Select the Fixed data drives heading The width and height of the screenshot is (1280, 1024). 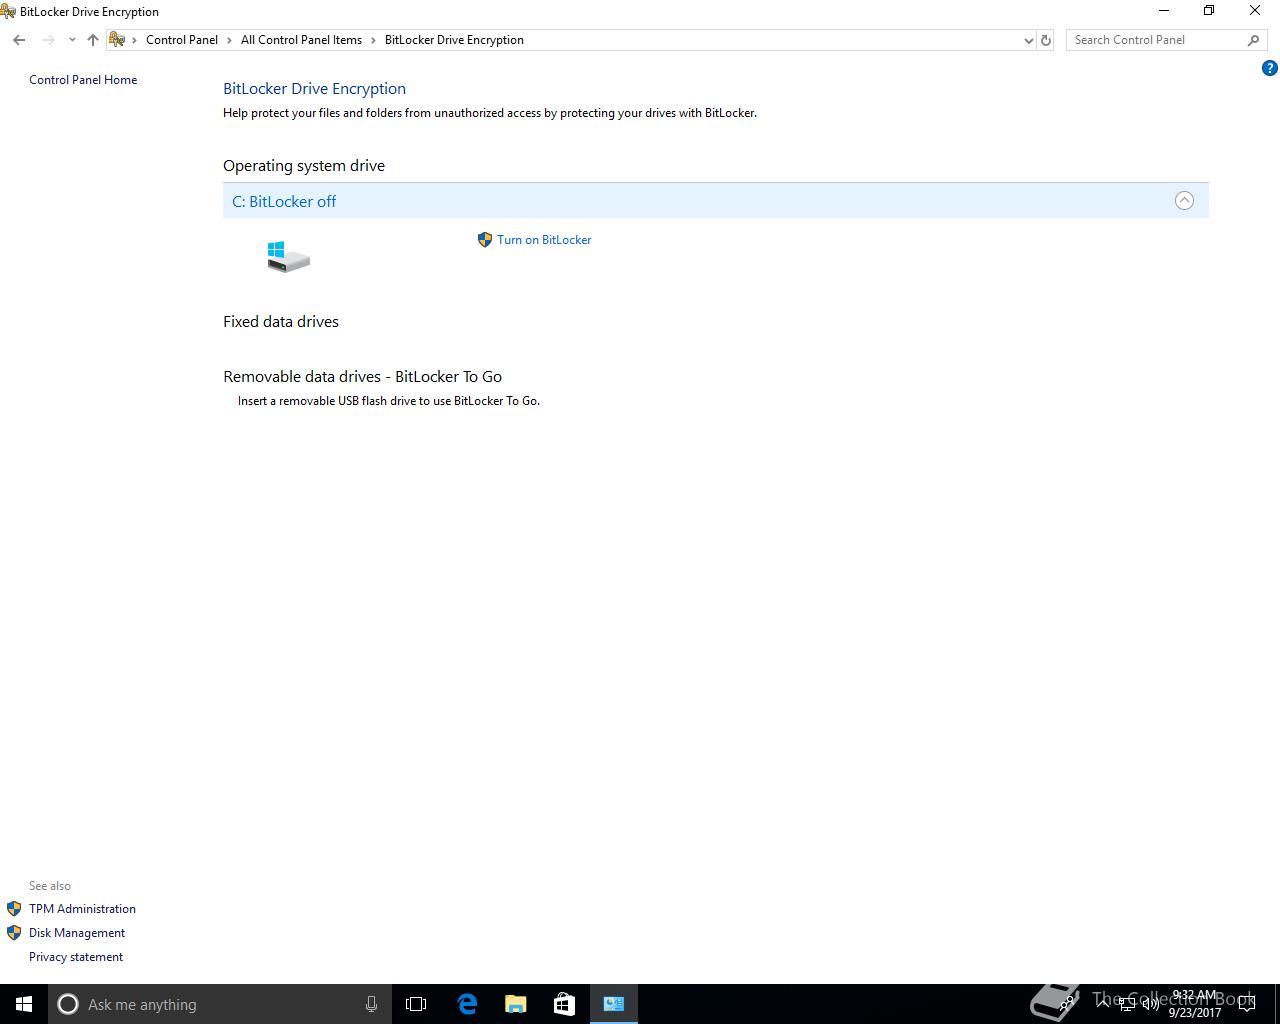(x=281, y=322)
